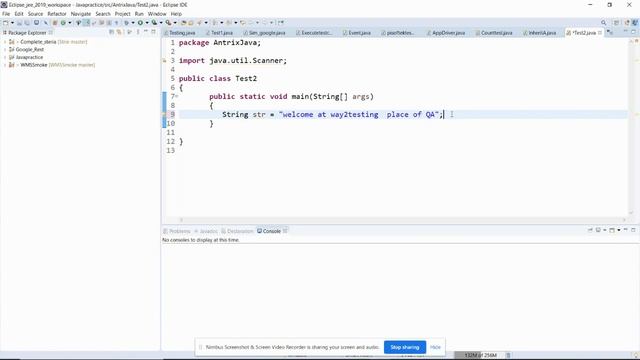The width and height of the screenshot is (640, 360).
Task: Open the Run configurations dropdown arrow
Action: pos(147,23)
